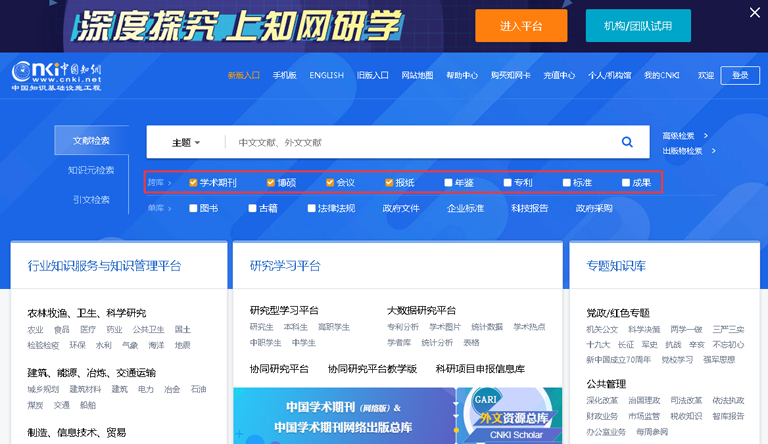Open 政府文件 database link
The height and width of the screenshot is (444, 768).
click(401, 208)
